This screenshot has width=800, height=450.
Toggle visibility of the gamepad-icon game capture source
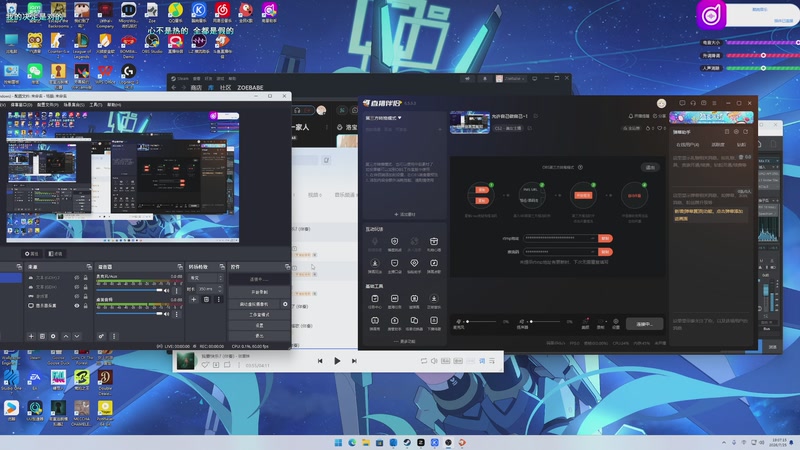tap(77, 296)
